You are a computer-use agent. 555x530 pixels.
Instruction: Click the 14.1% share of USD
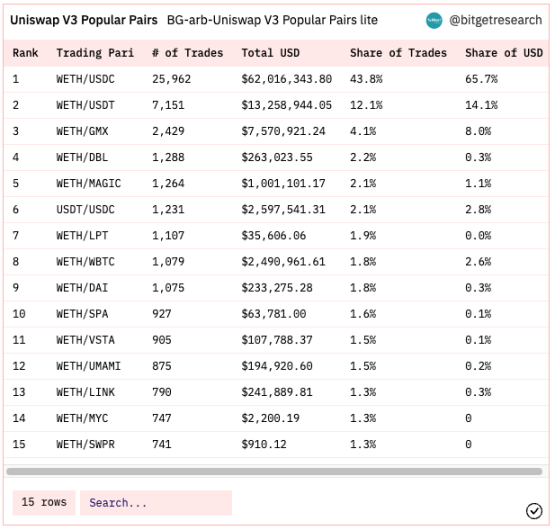pyautogui.click(x=482, y=105)
